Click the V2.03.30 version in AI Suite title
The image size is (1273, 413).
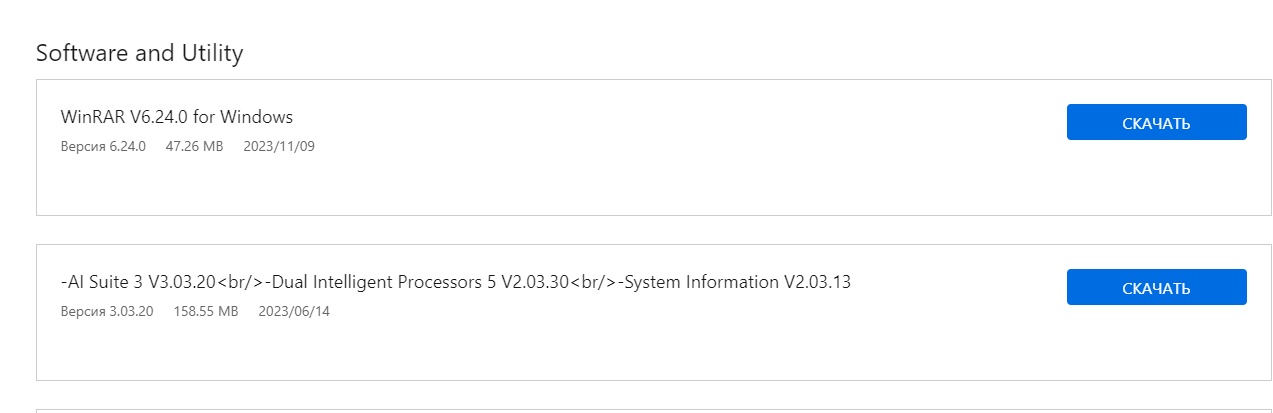point(534,282)
